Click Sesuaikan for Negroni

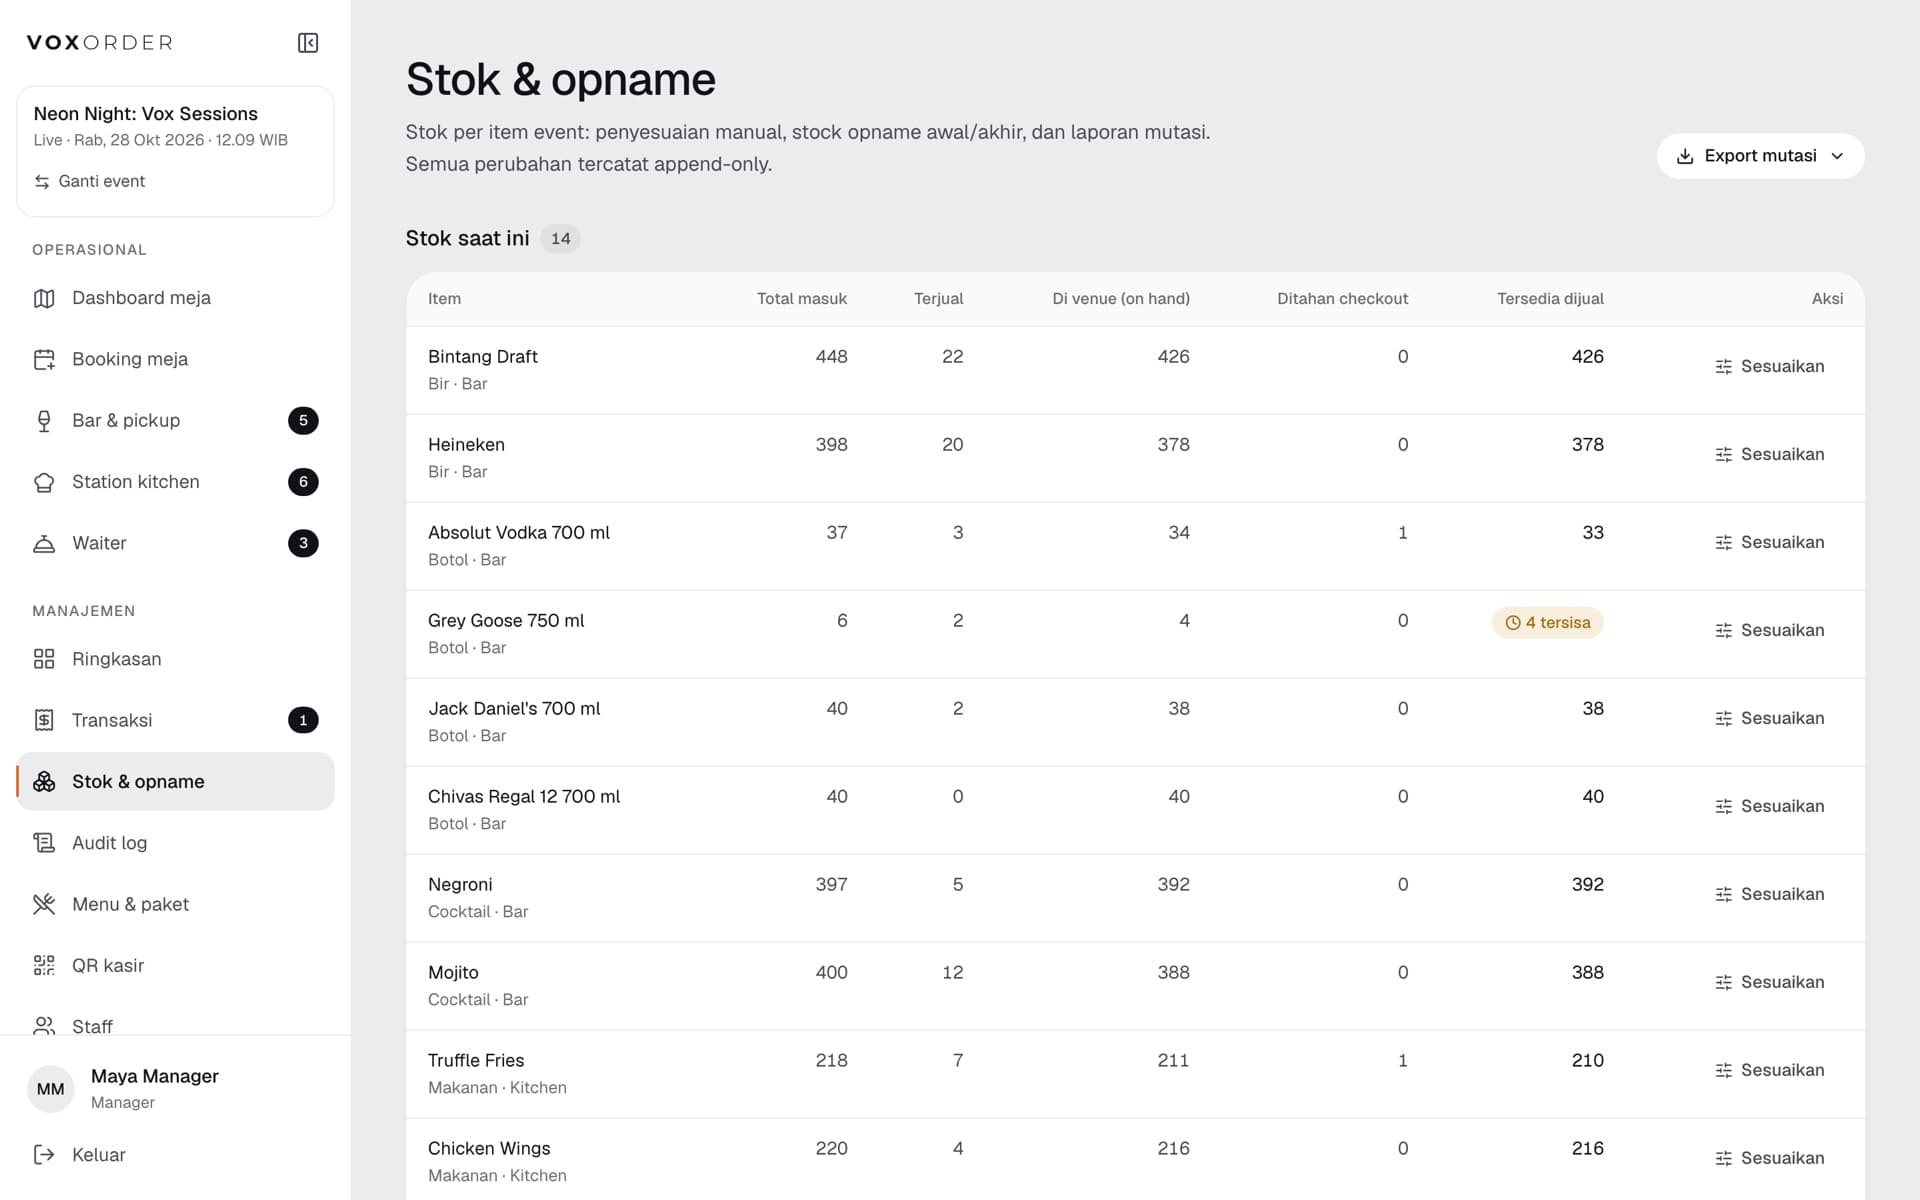coord(1769,894)
